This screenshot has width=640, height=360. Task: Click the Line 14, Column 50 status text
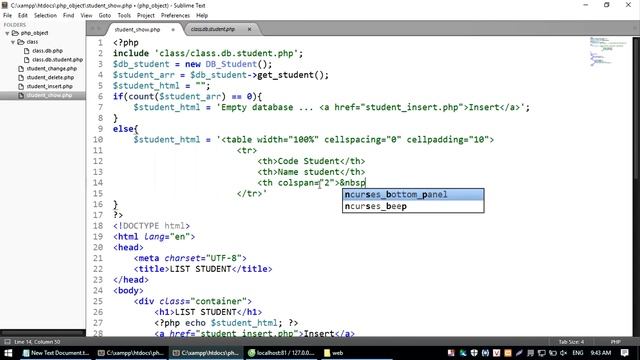[x=37, y=342]
